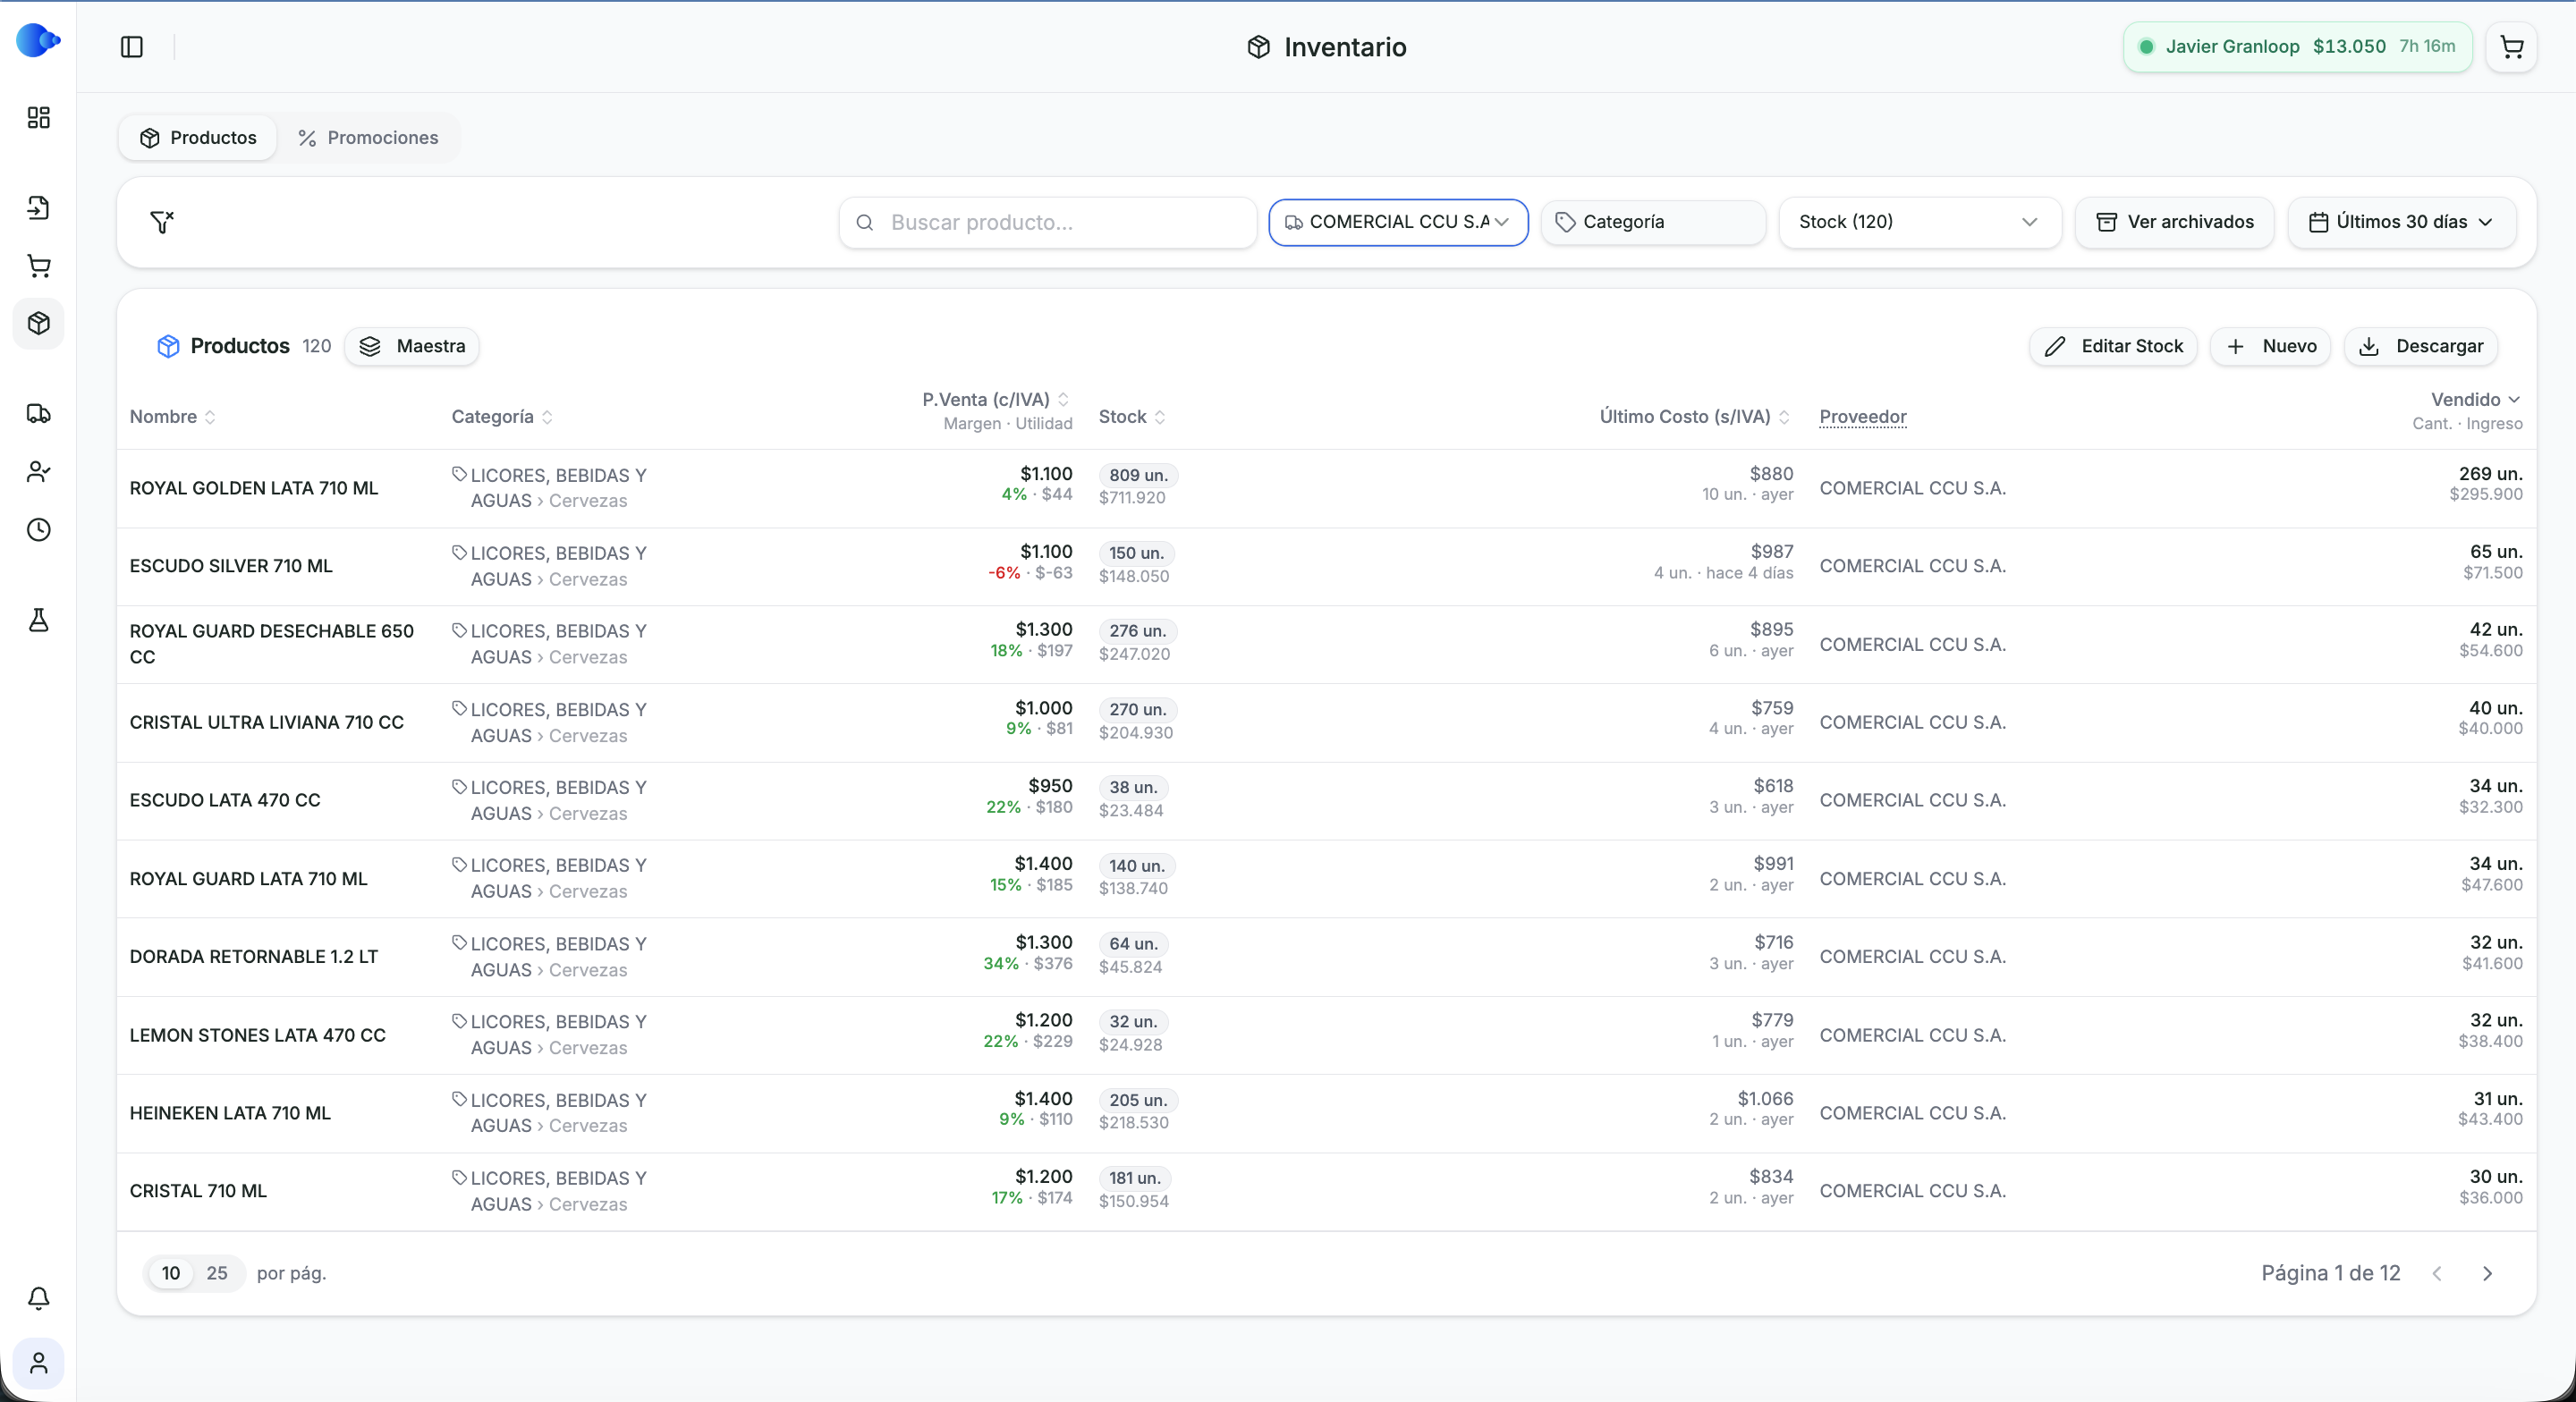Open the lab flask icon in sidebar
Screen dimensions: 2576x1402
click(38, 620)
